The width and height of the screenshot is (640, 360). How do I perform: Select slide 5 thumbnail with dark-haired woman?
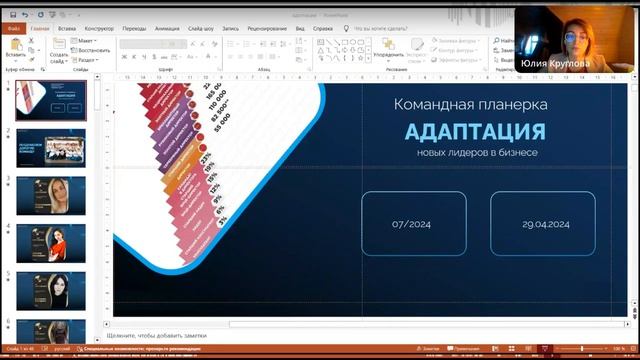click(51, 291)
